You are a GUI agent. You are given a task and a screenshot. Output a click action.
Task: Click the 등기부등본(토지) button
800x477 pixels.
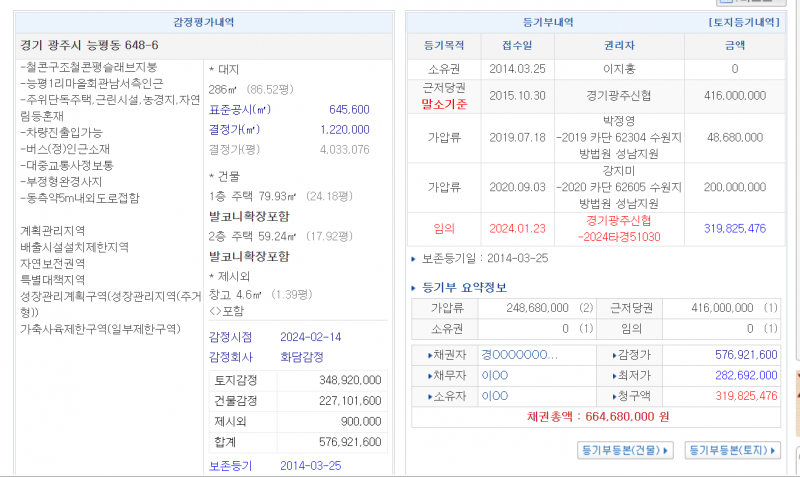coord(733,451)
